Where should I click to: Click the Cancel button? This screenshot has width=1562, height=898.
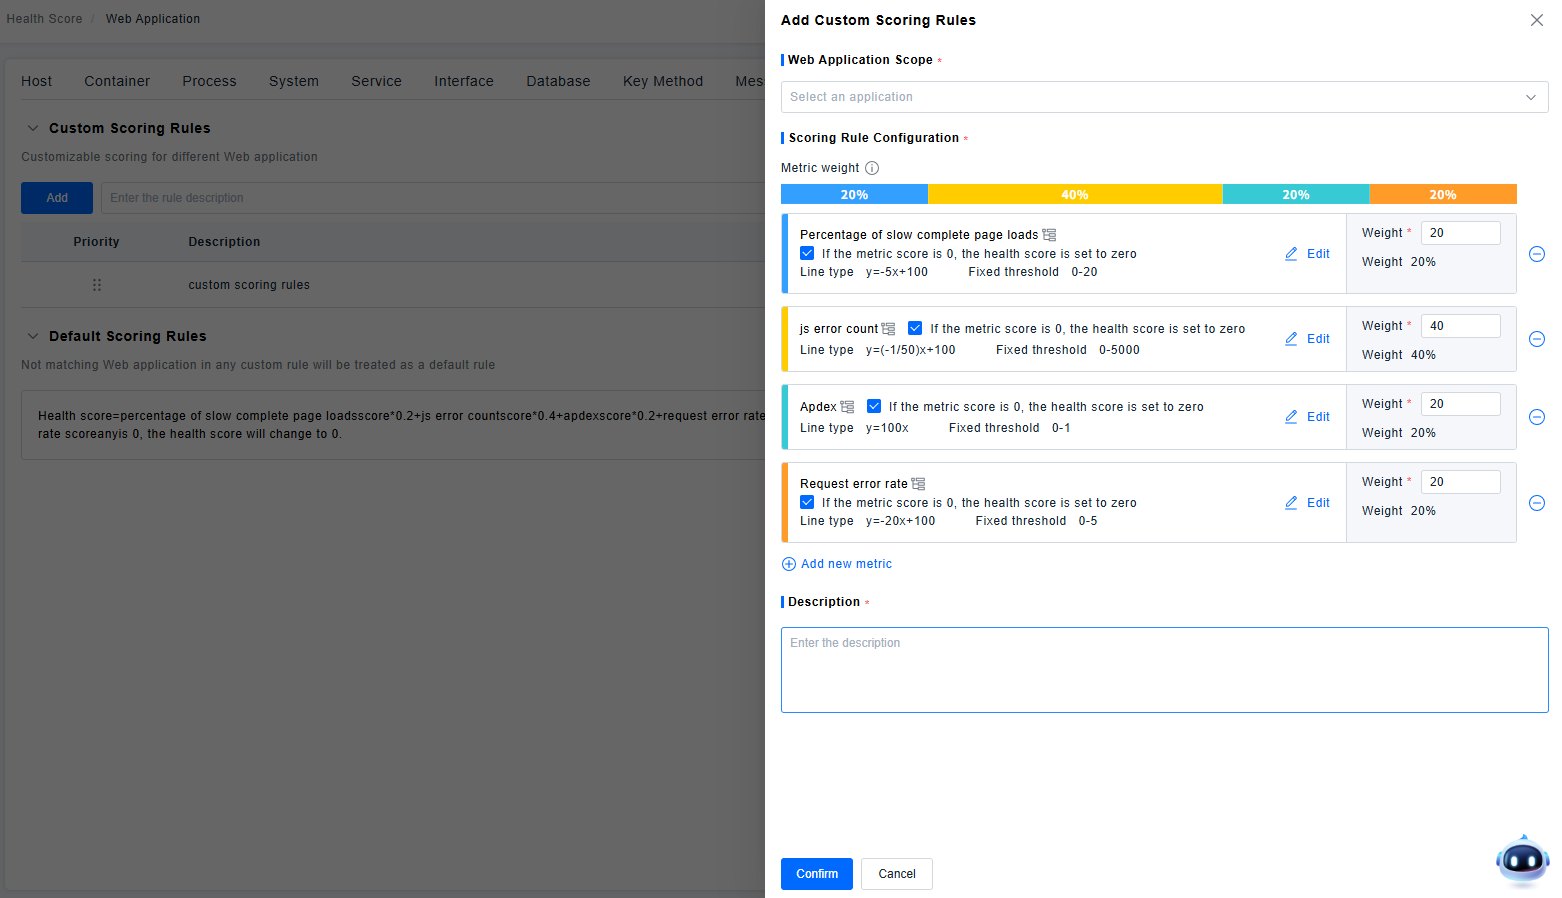click(x=896, y=874)
